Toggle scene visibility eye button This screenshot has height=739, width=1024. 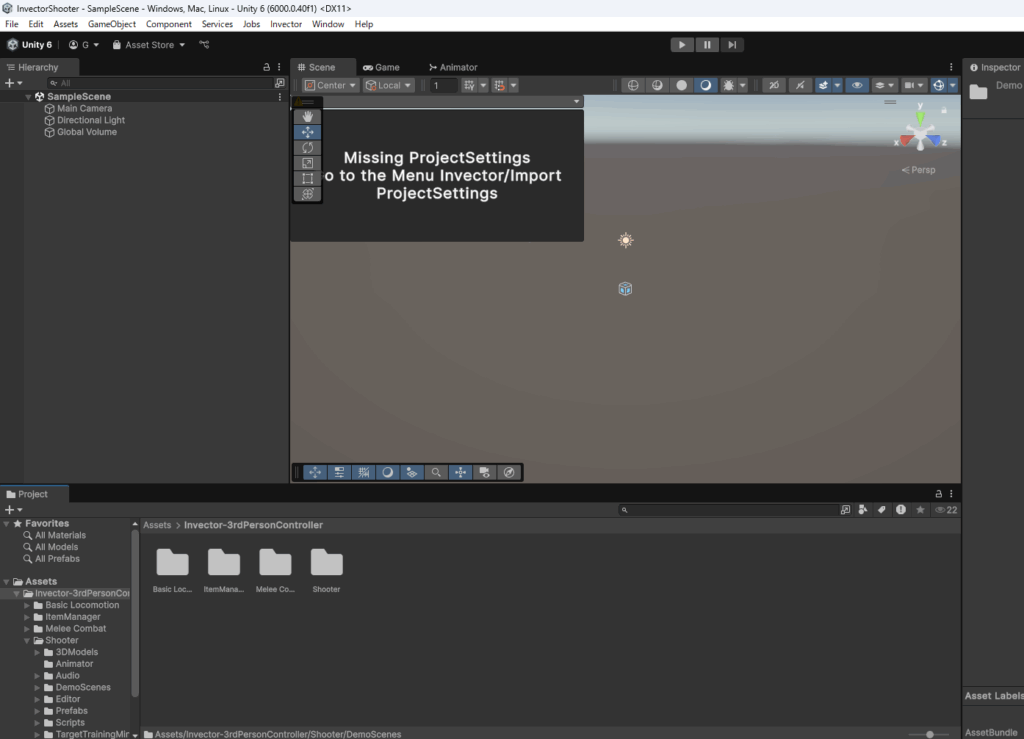(x=857, y=86)
